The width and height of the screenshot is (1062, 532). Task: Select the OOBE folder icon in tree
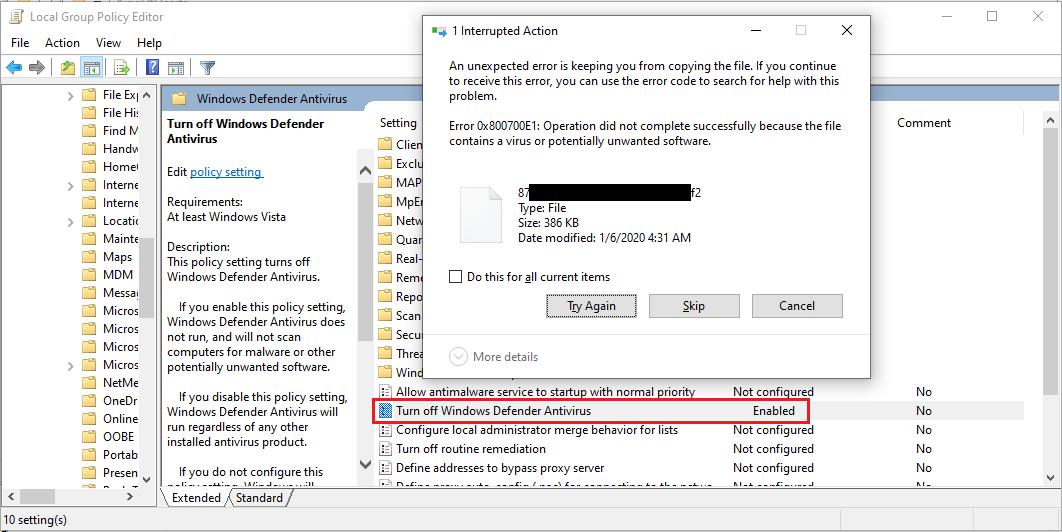coord(89,436)
